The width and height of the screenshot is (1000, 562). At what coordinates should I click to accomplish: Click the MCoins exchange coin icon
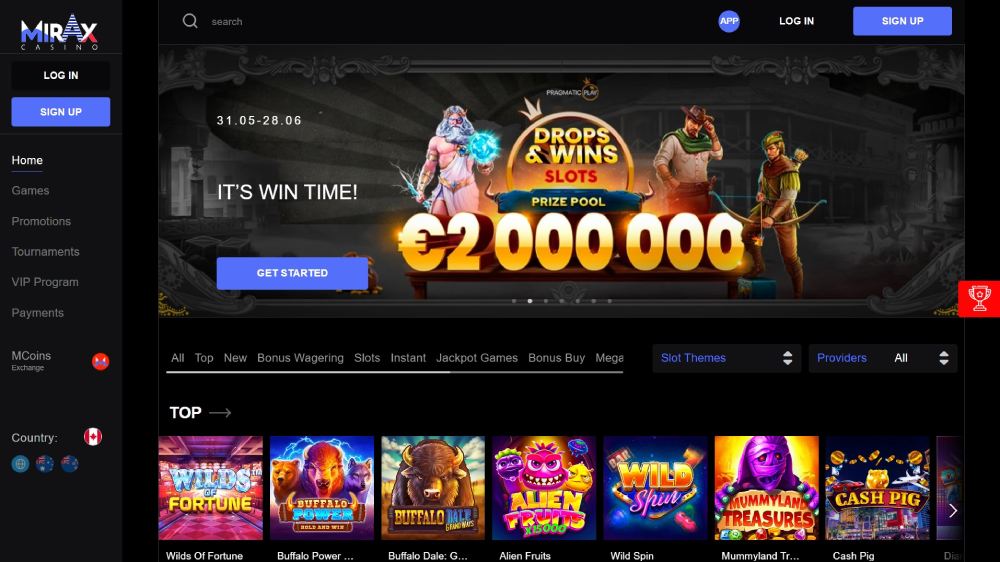[100, 362]
